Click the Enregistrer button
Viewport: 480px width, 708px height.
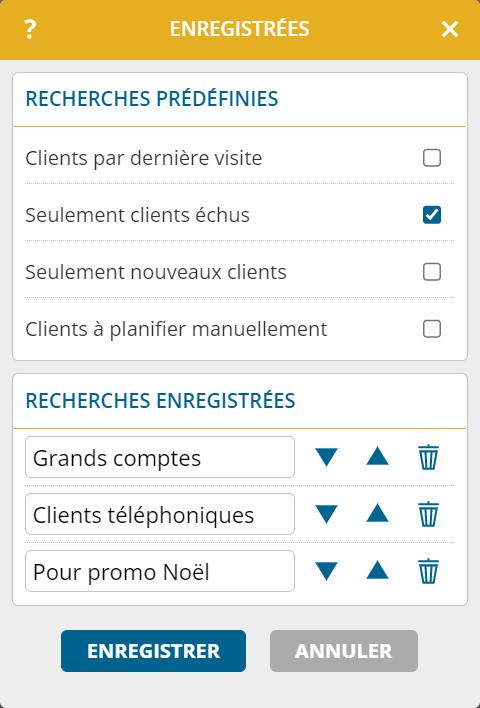point(154,651)
